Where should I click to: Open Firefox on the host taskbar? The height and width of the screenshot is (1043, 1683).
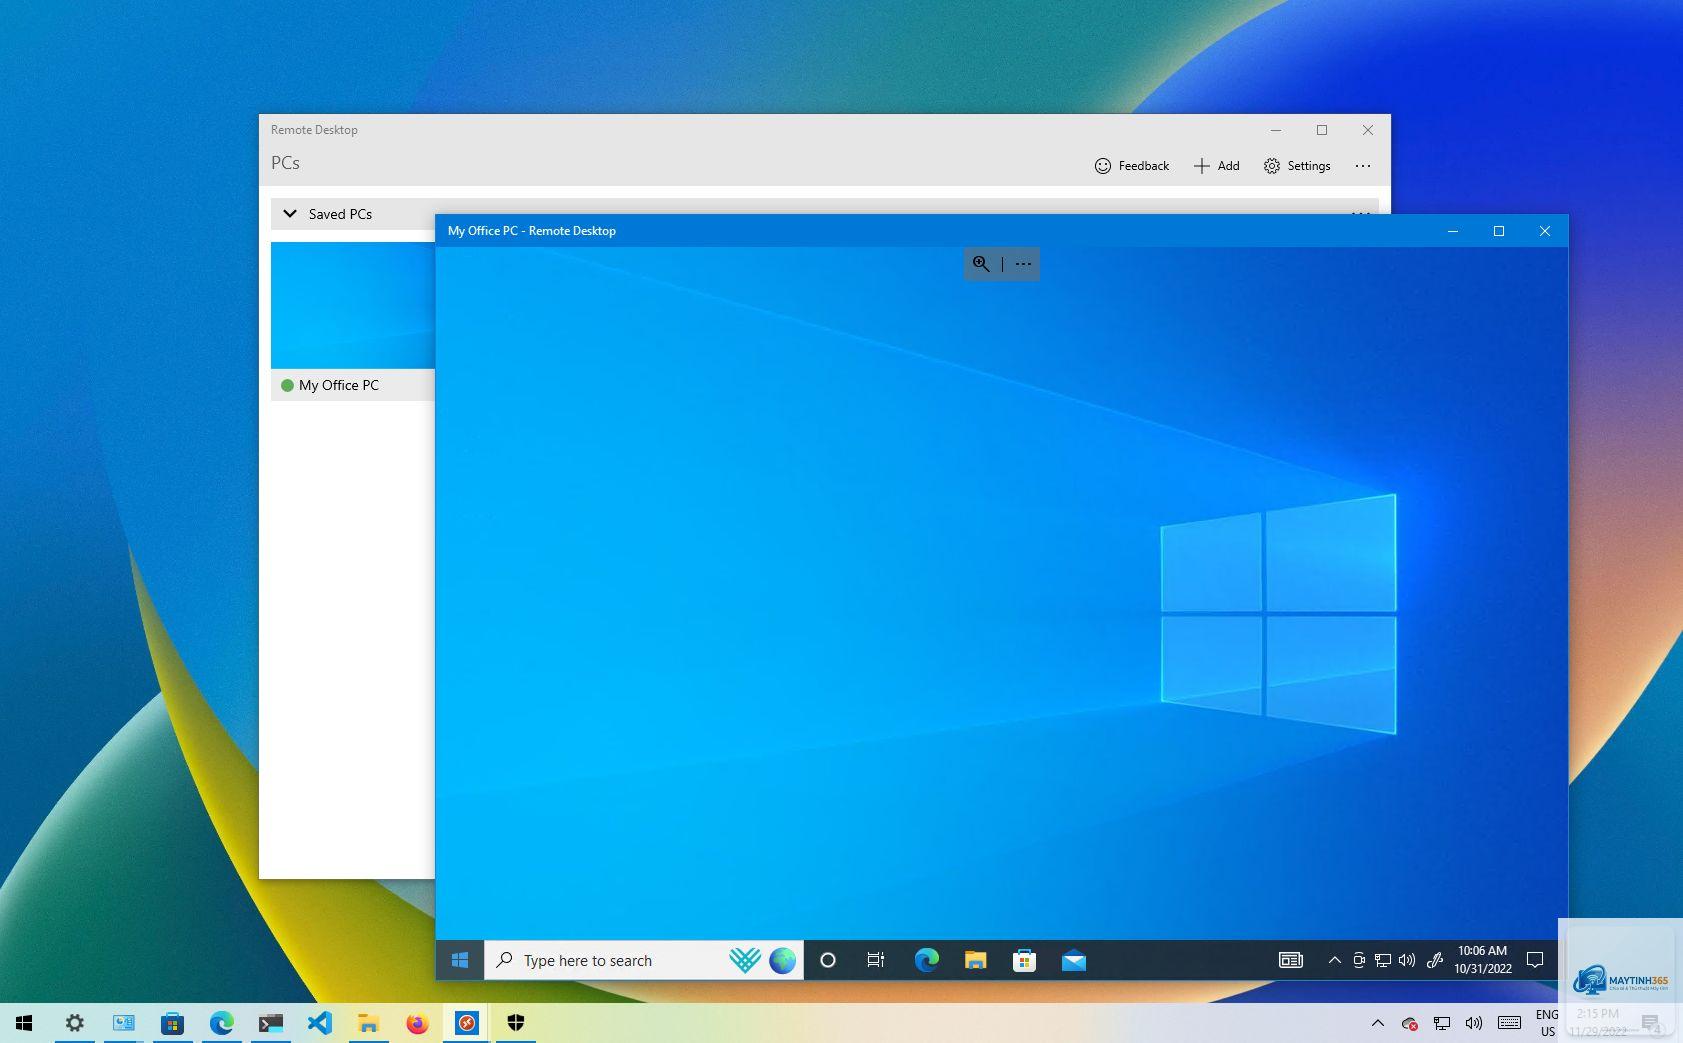tap(417, 1023)
